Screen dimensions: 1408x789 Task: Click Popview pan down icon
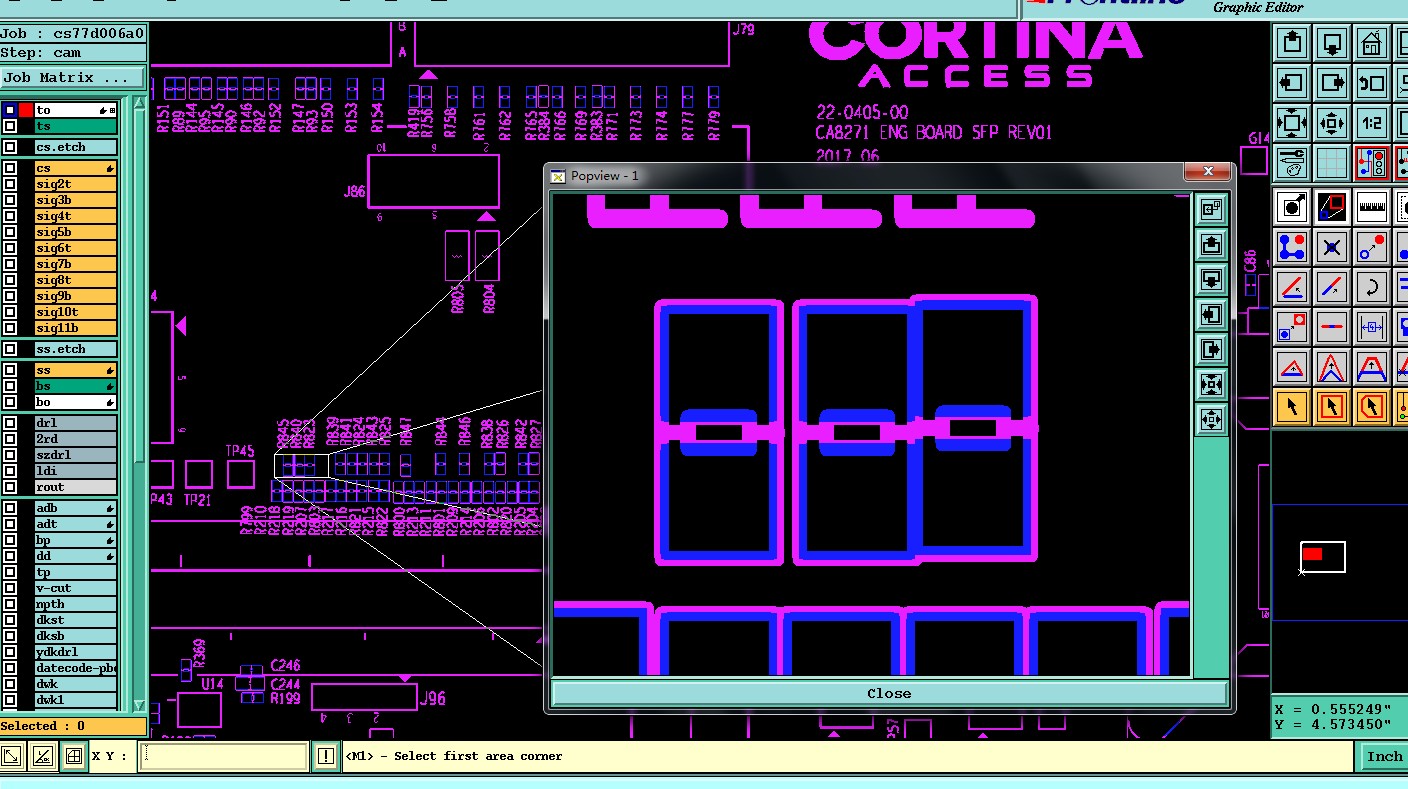pos(1211,280)
